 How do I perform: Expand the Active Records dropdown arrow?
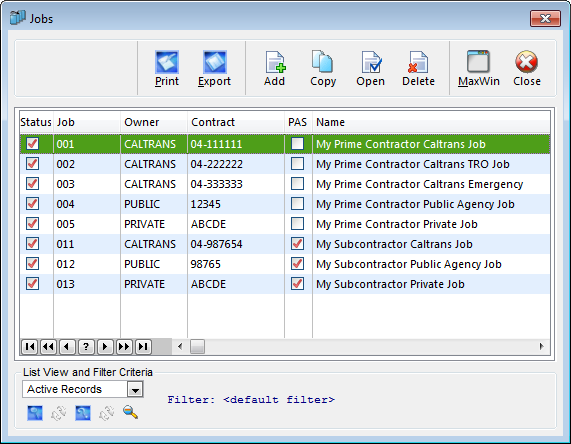[x=135, y=389]
